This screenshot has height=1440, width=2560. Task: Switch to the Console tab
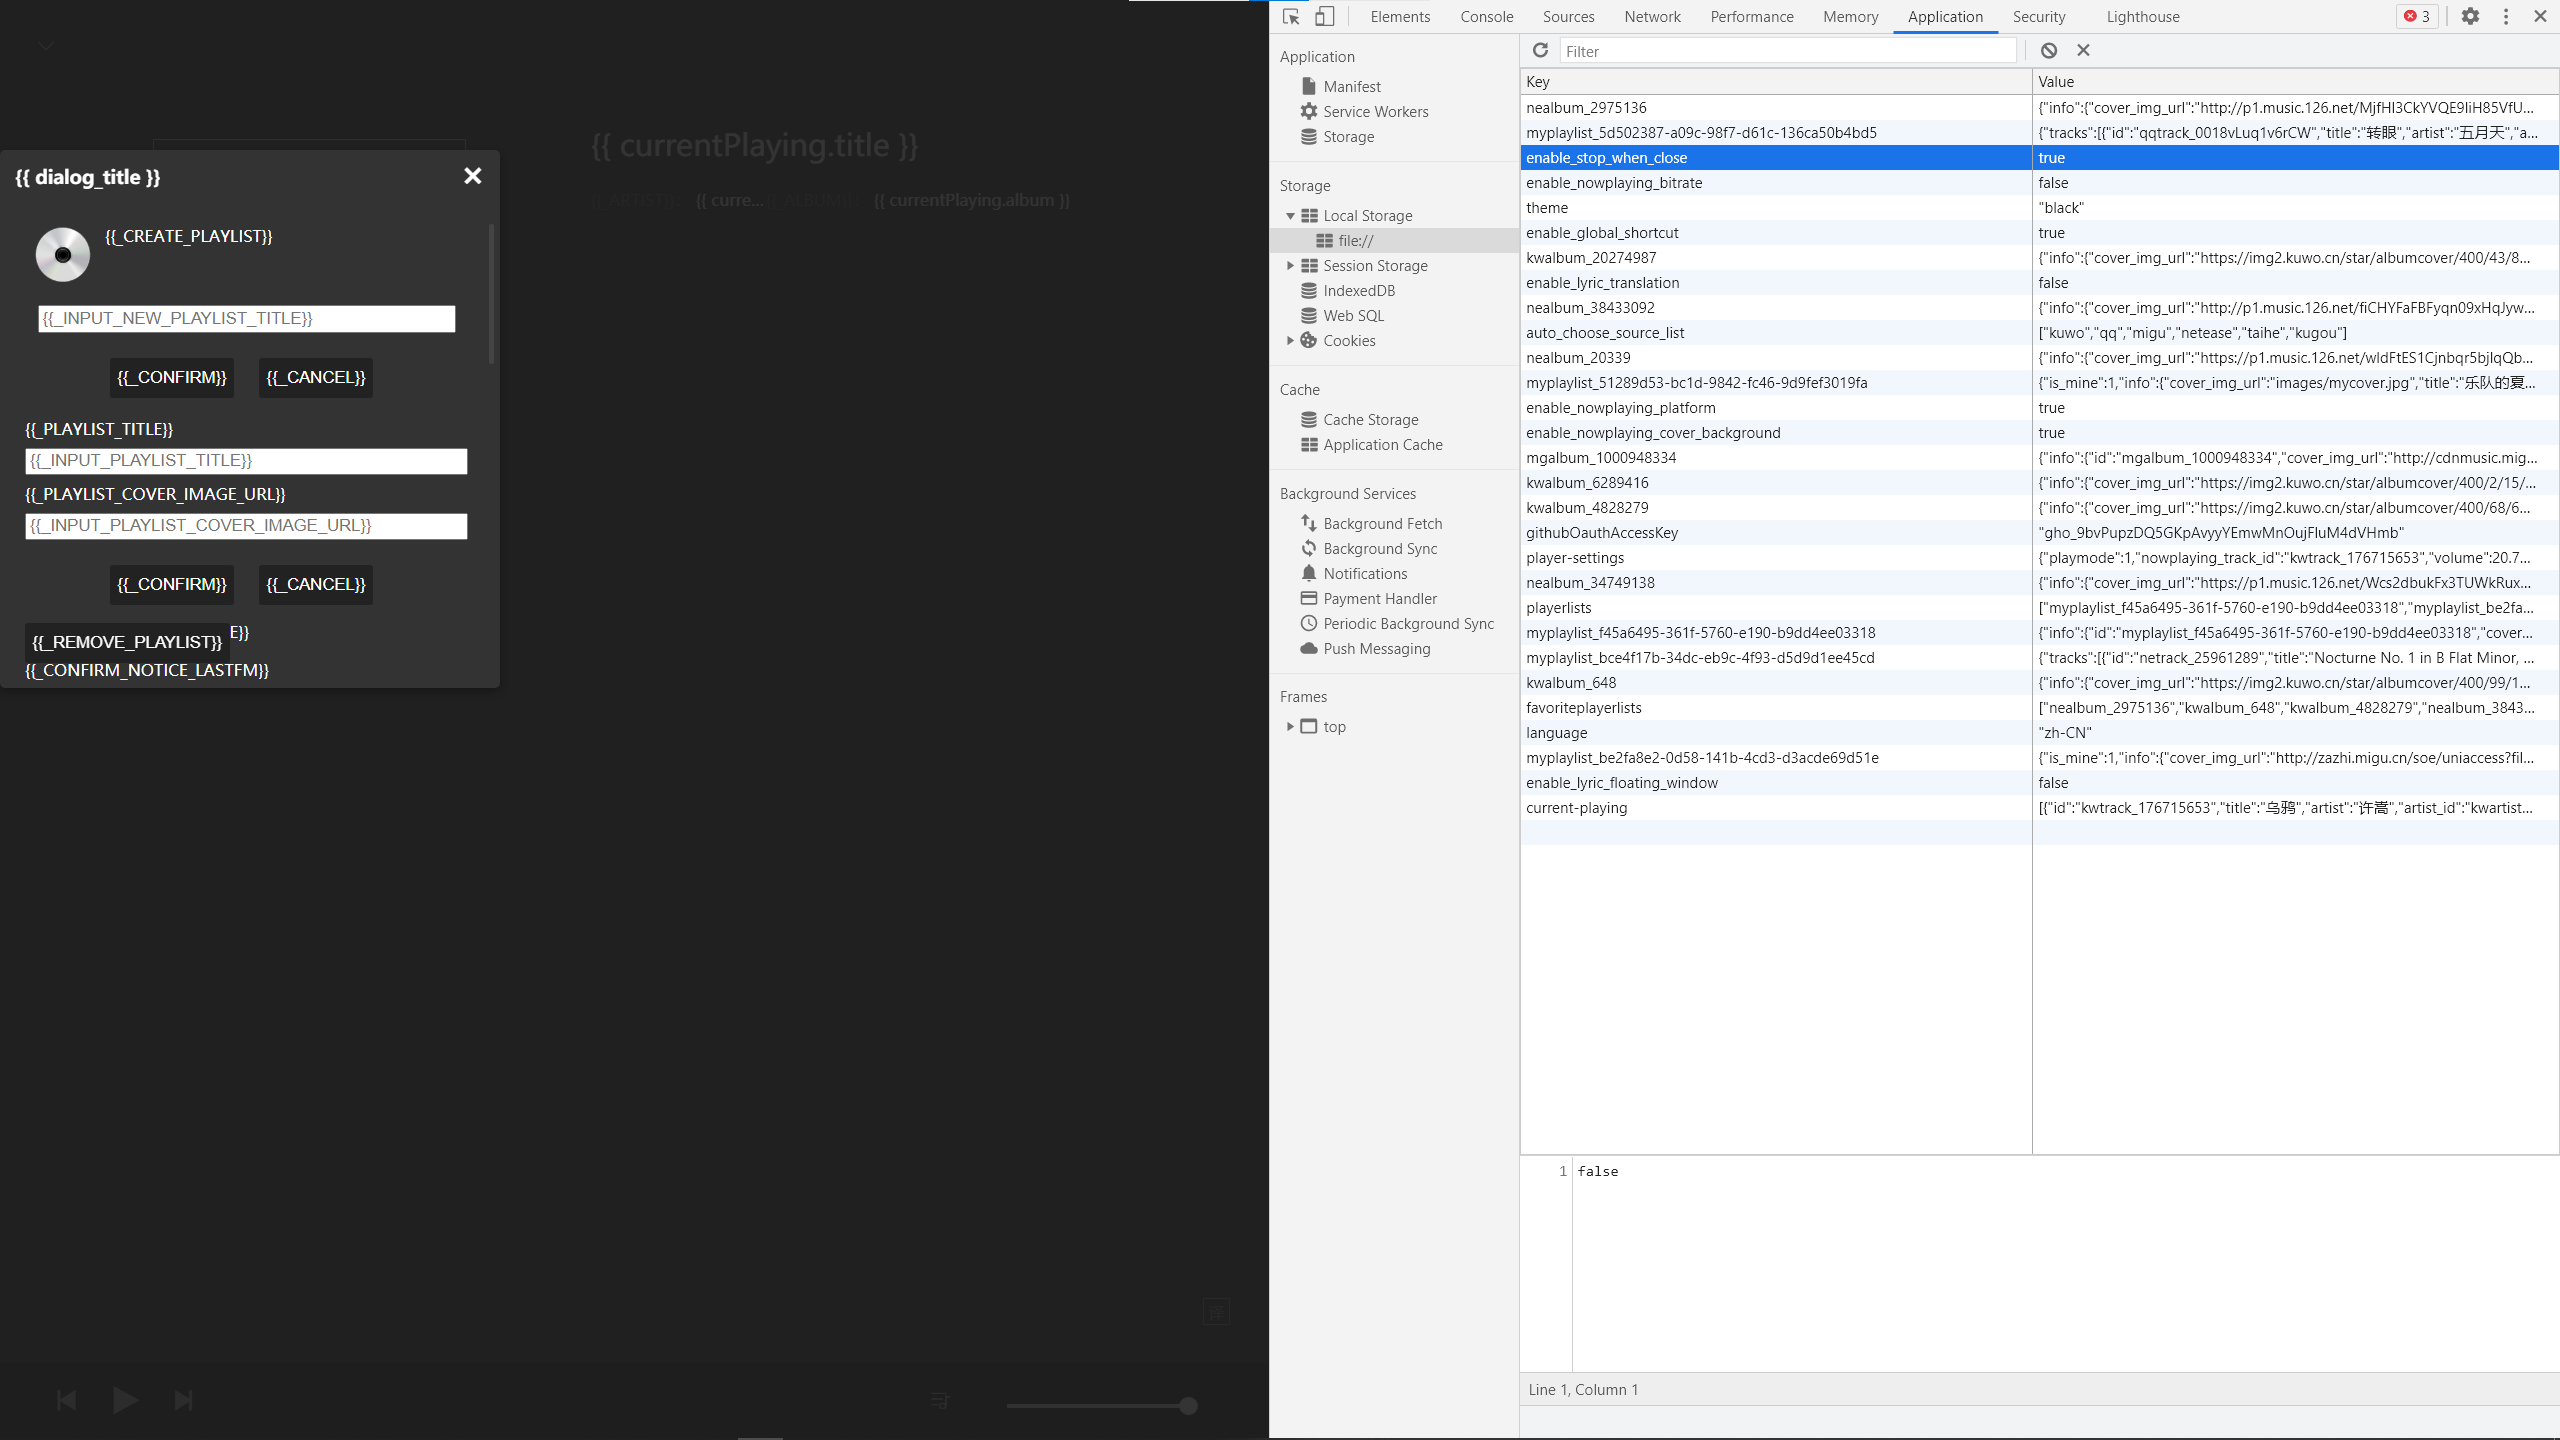1486,17
